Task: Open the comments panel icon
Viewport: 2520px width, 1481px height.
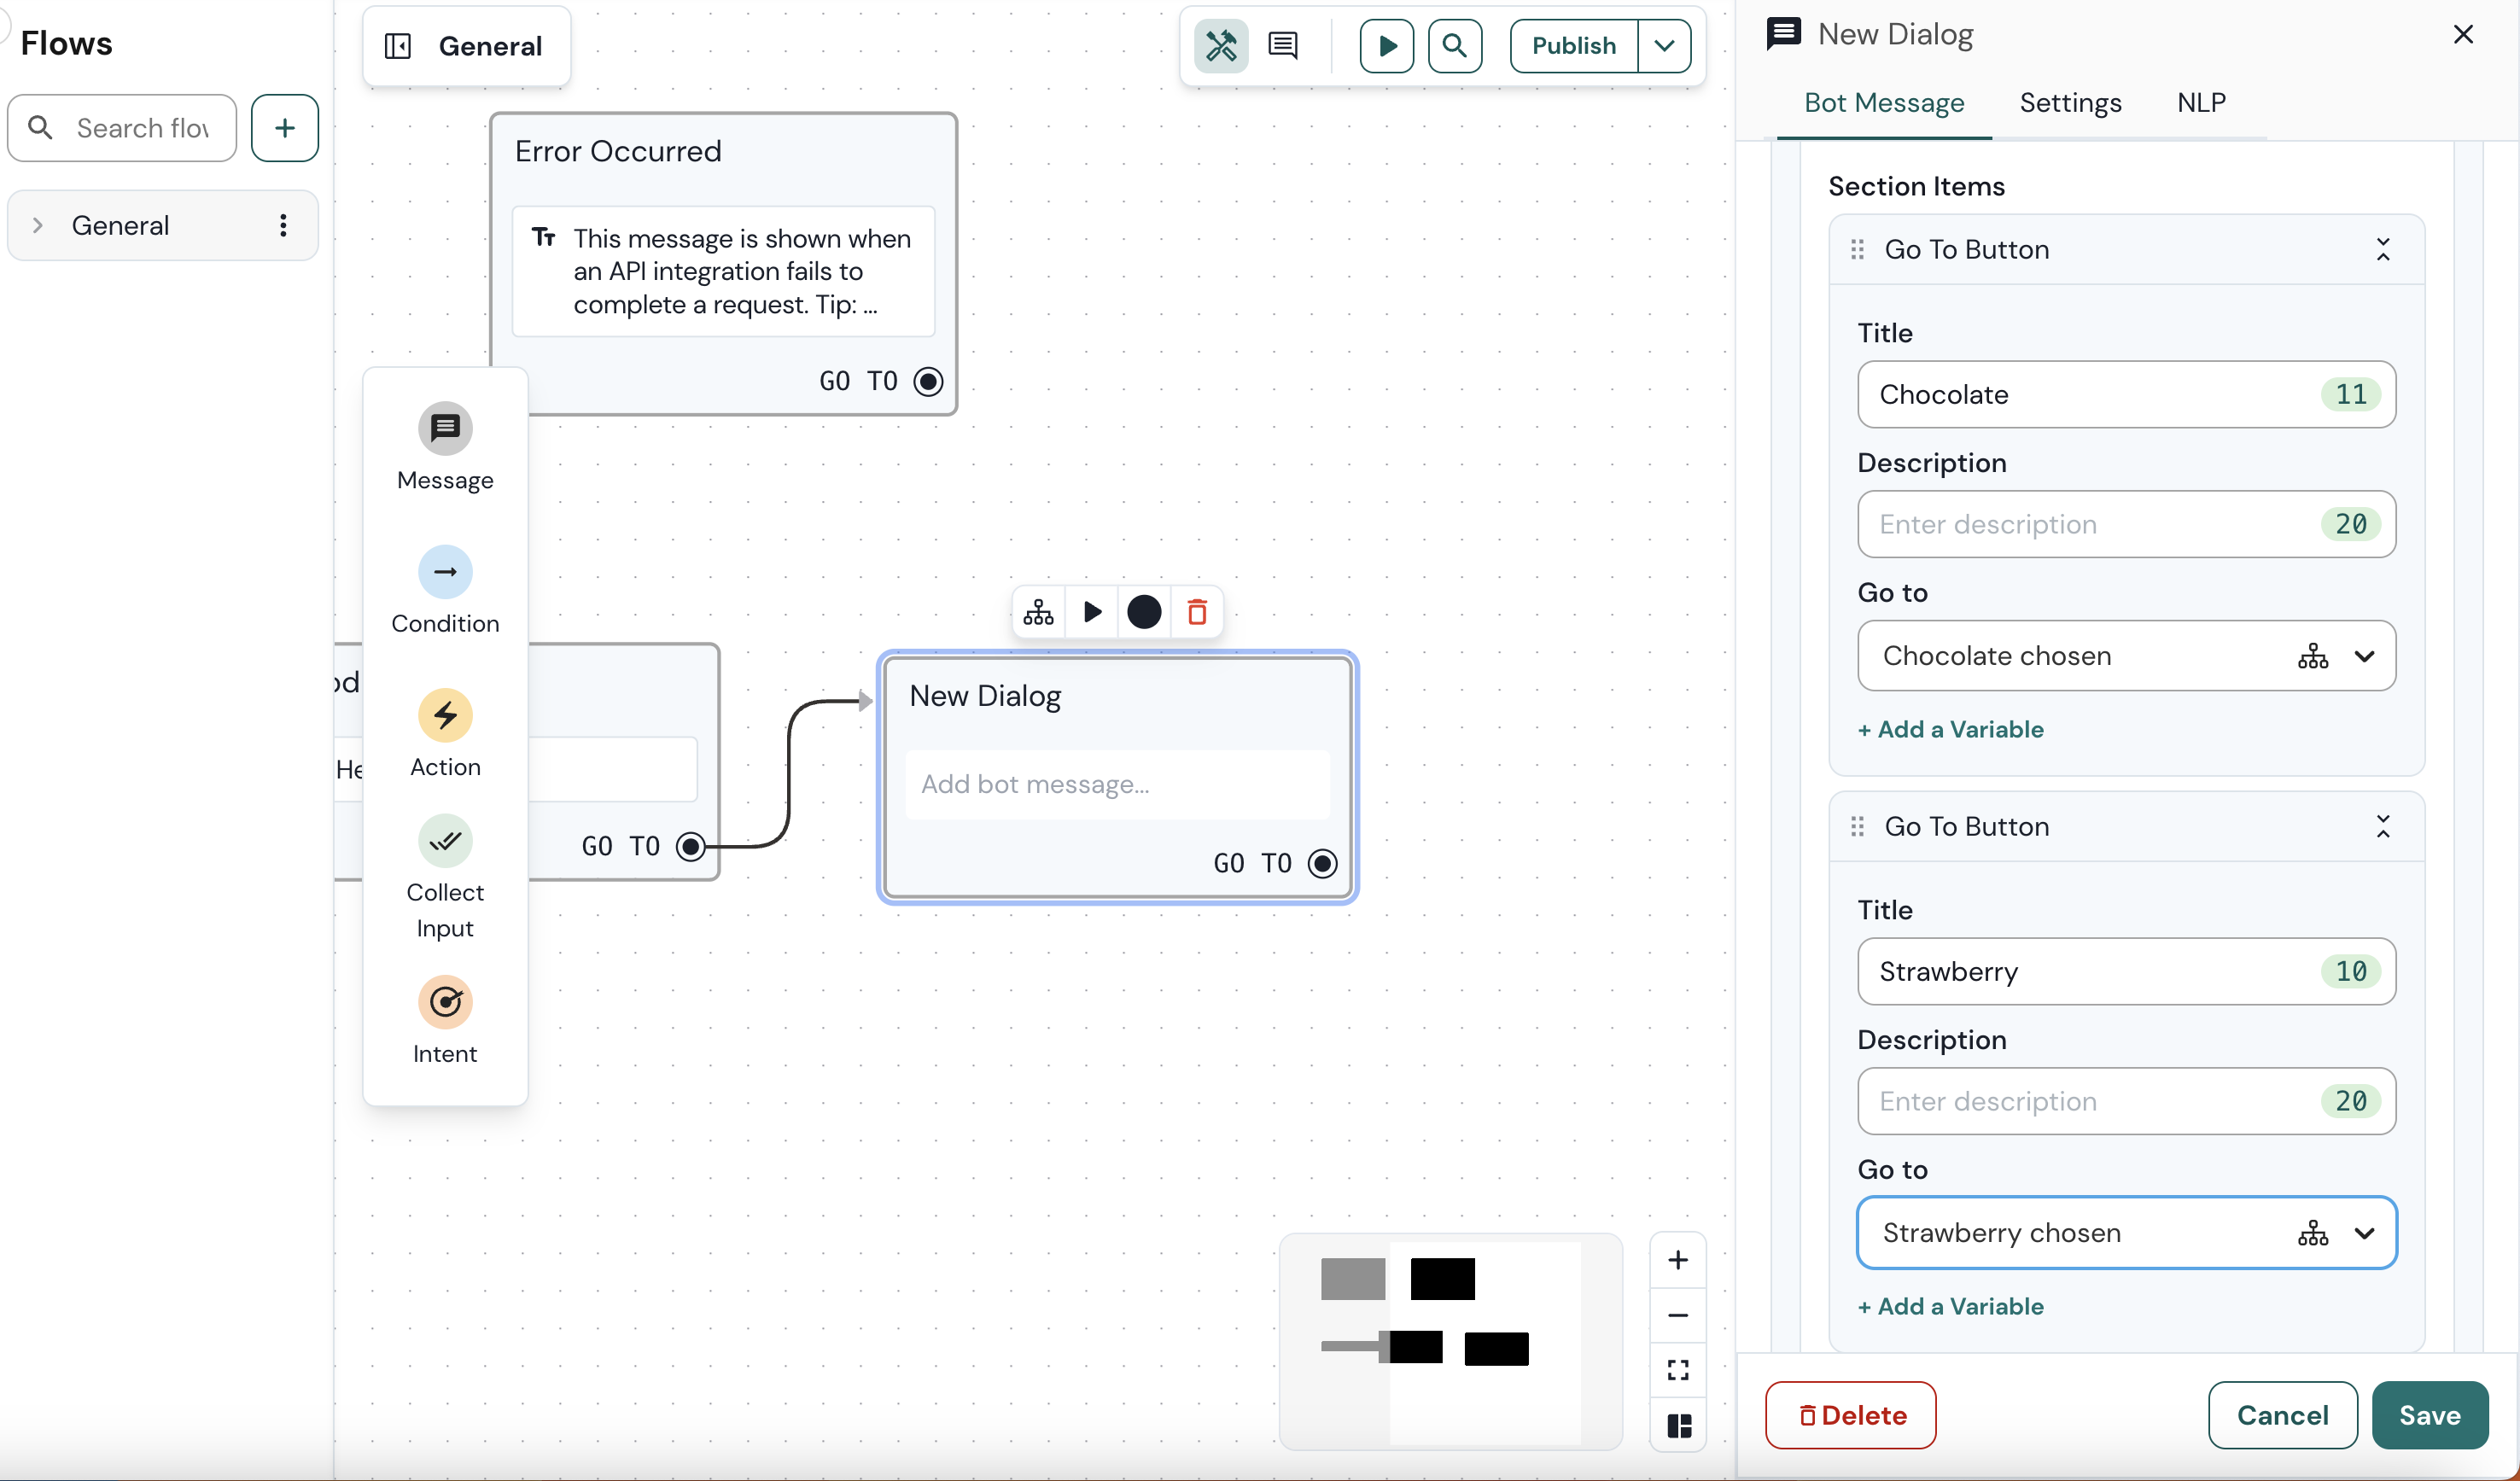Action: pyautogui.click(x=1283, y=45)
